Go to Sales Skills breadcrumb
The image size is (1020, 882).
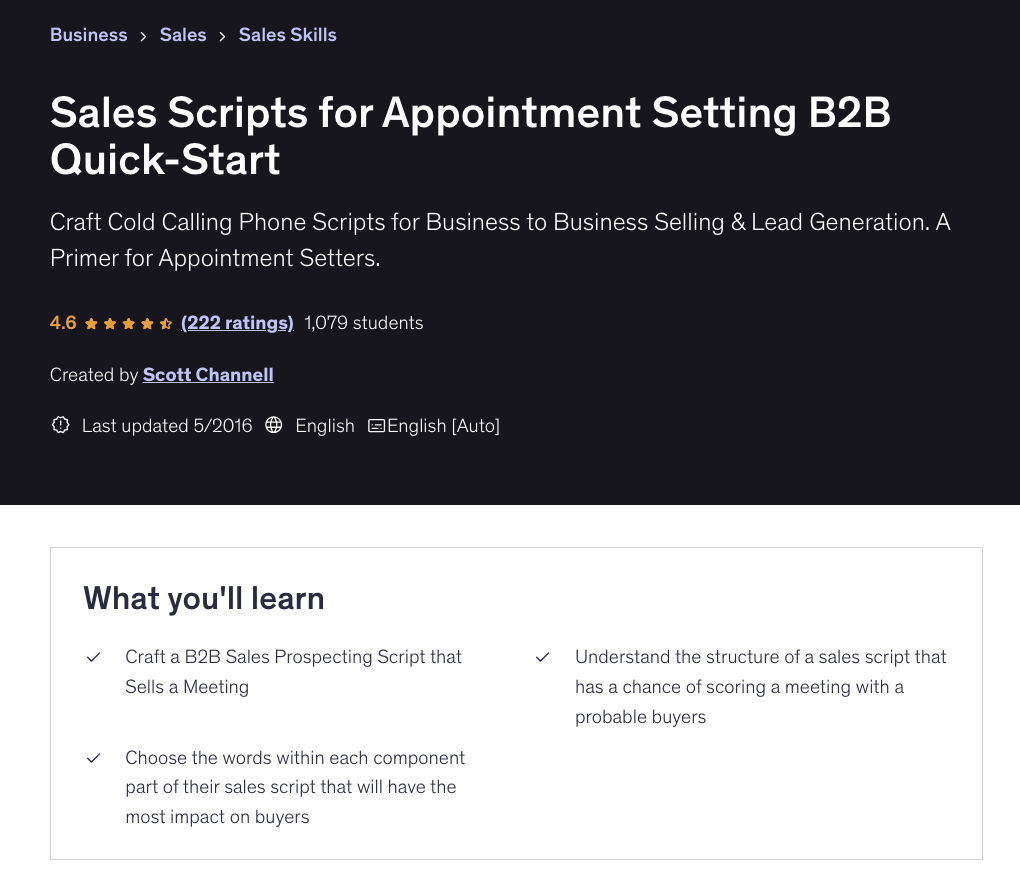287,35
